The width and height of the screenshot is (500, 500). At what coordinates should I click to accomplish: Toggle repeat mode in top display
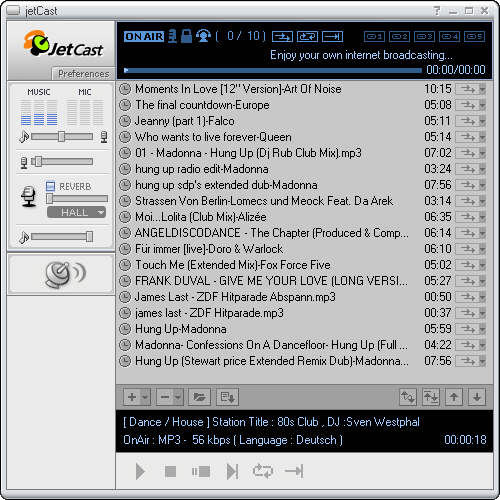click(x=307, y=36)
